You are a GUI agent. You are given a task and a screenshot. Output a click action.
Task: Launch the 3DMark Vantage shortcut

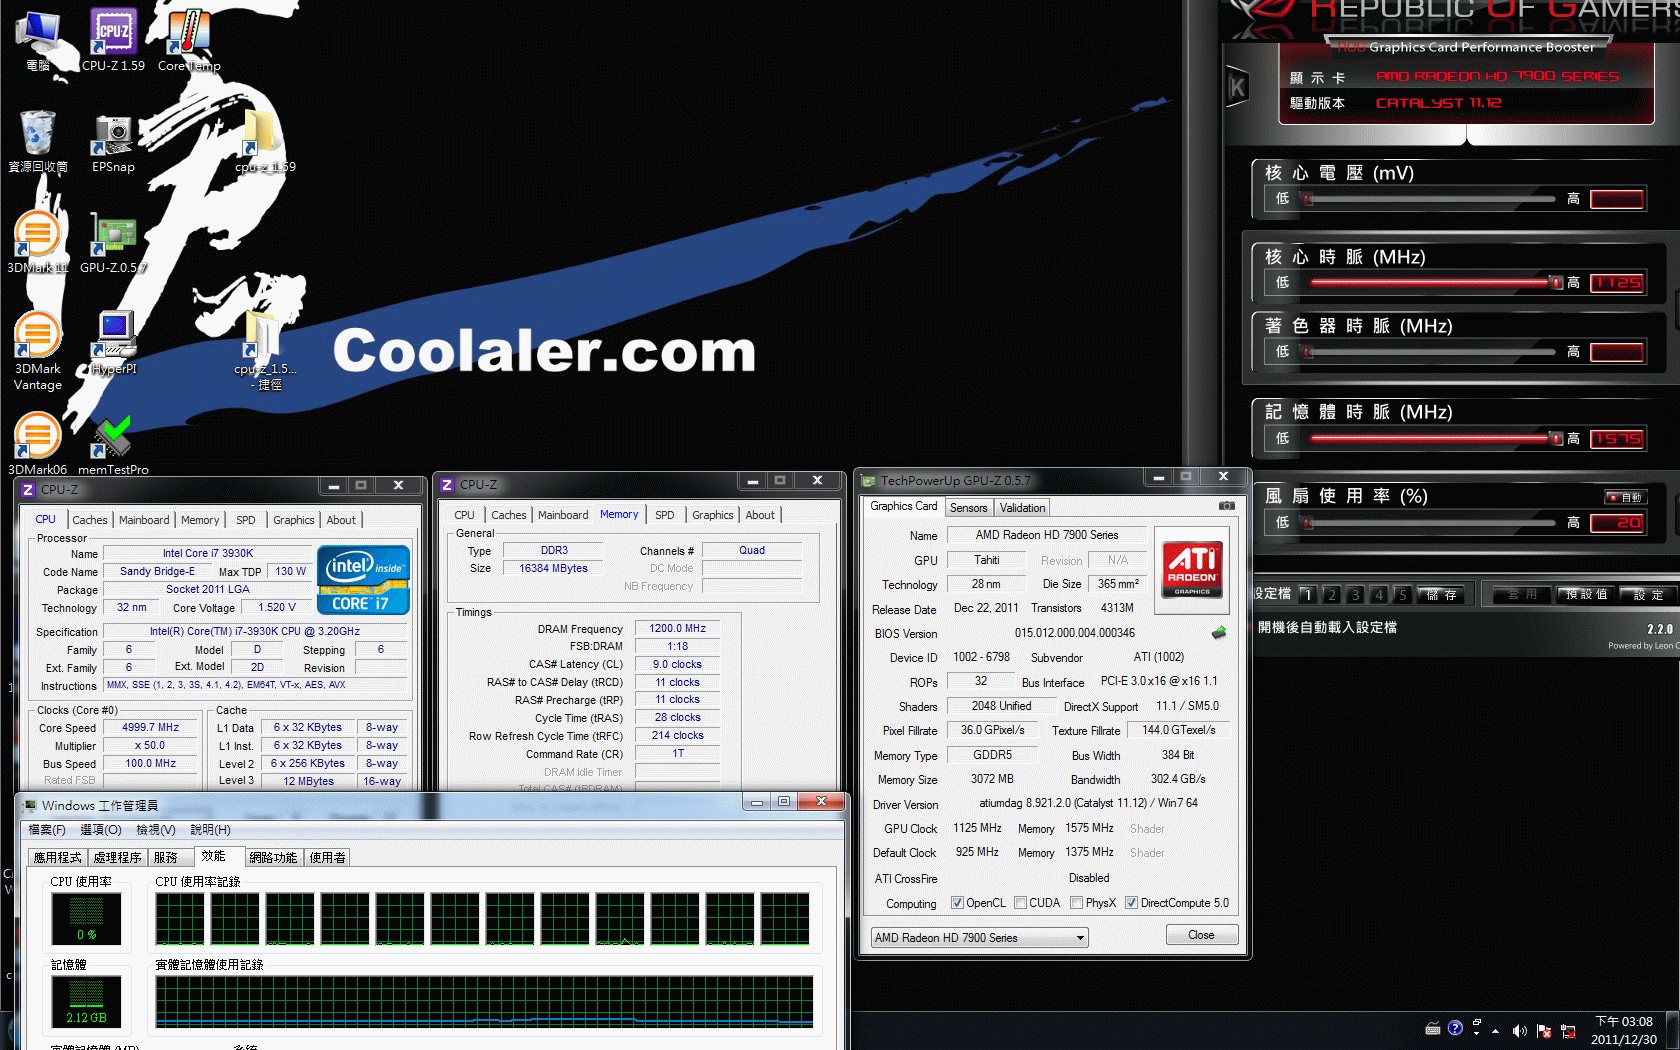point(38,350)
